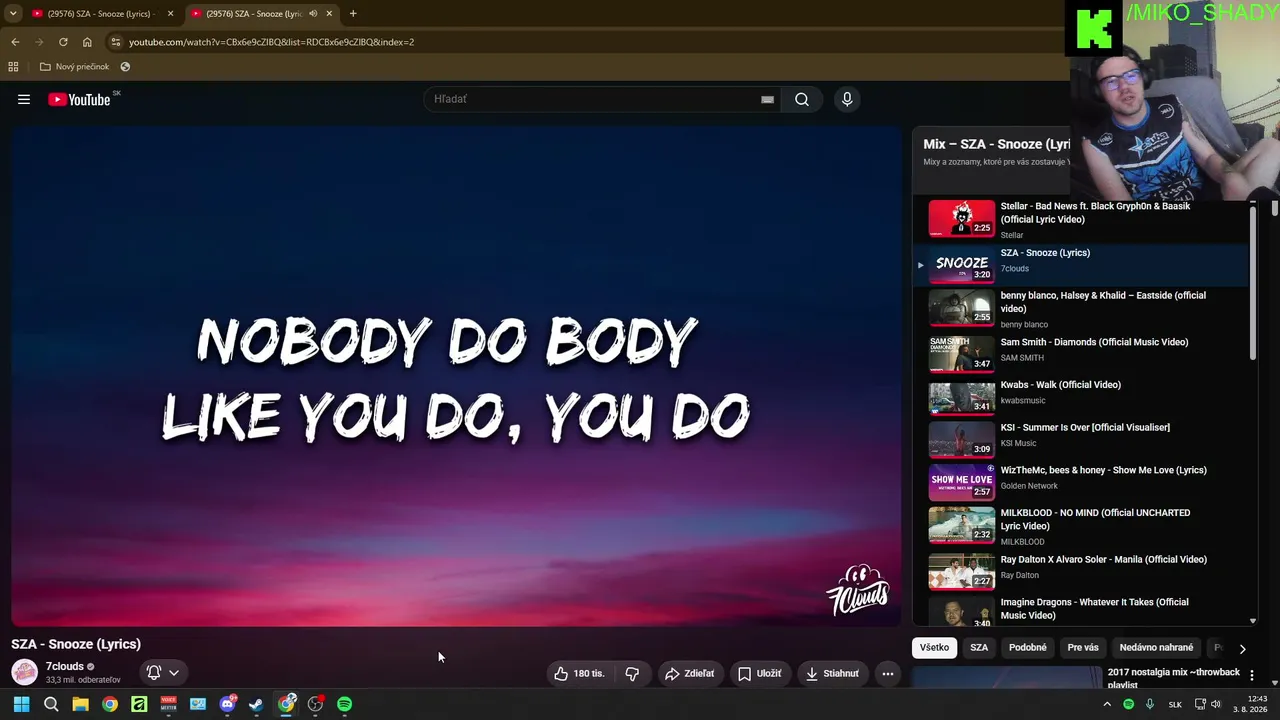
Task: Open the Nový priečinok bookmarks folder
Action: (x=74, y=67)
